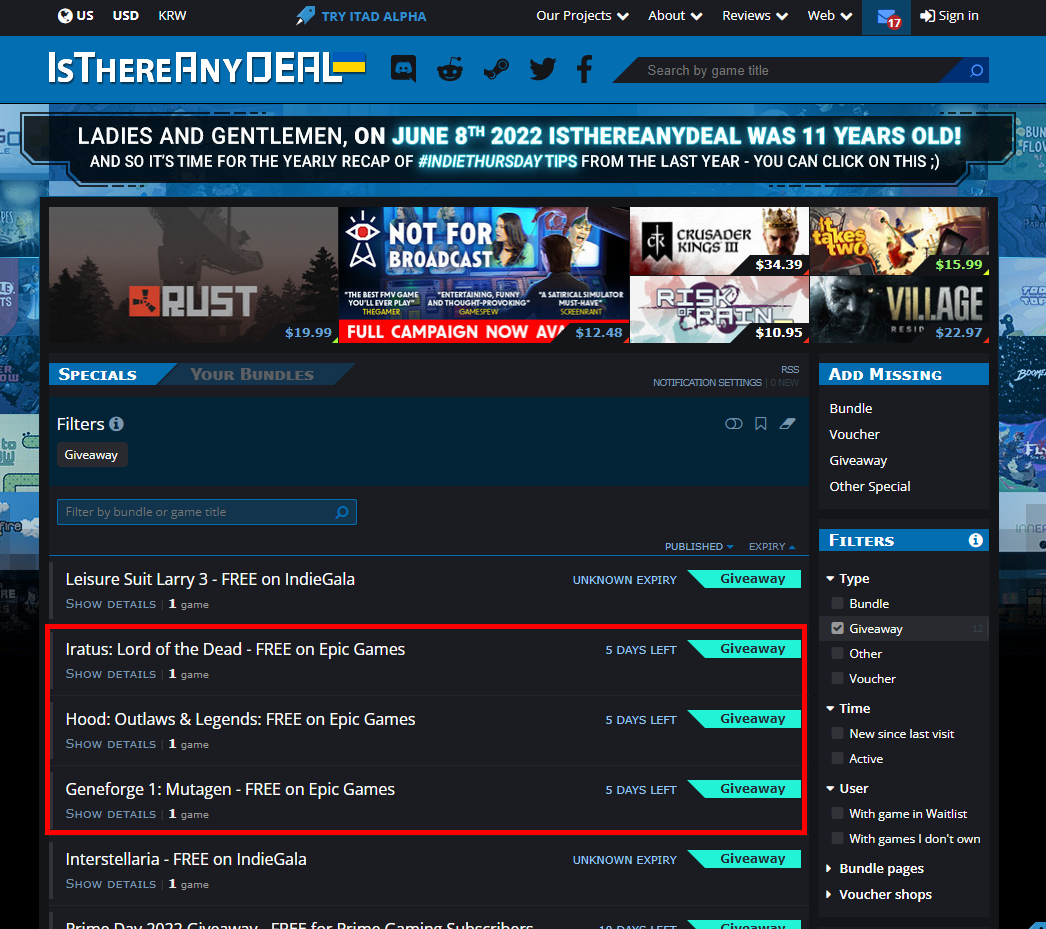The image size is (1046, 929).
Task: Click Sign in
Action: (949, 15)
